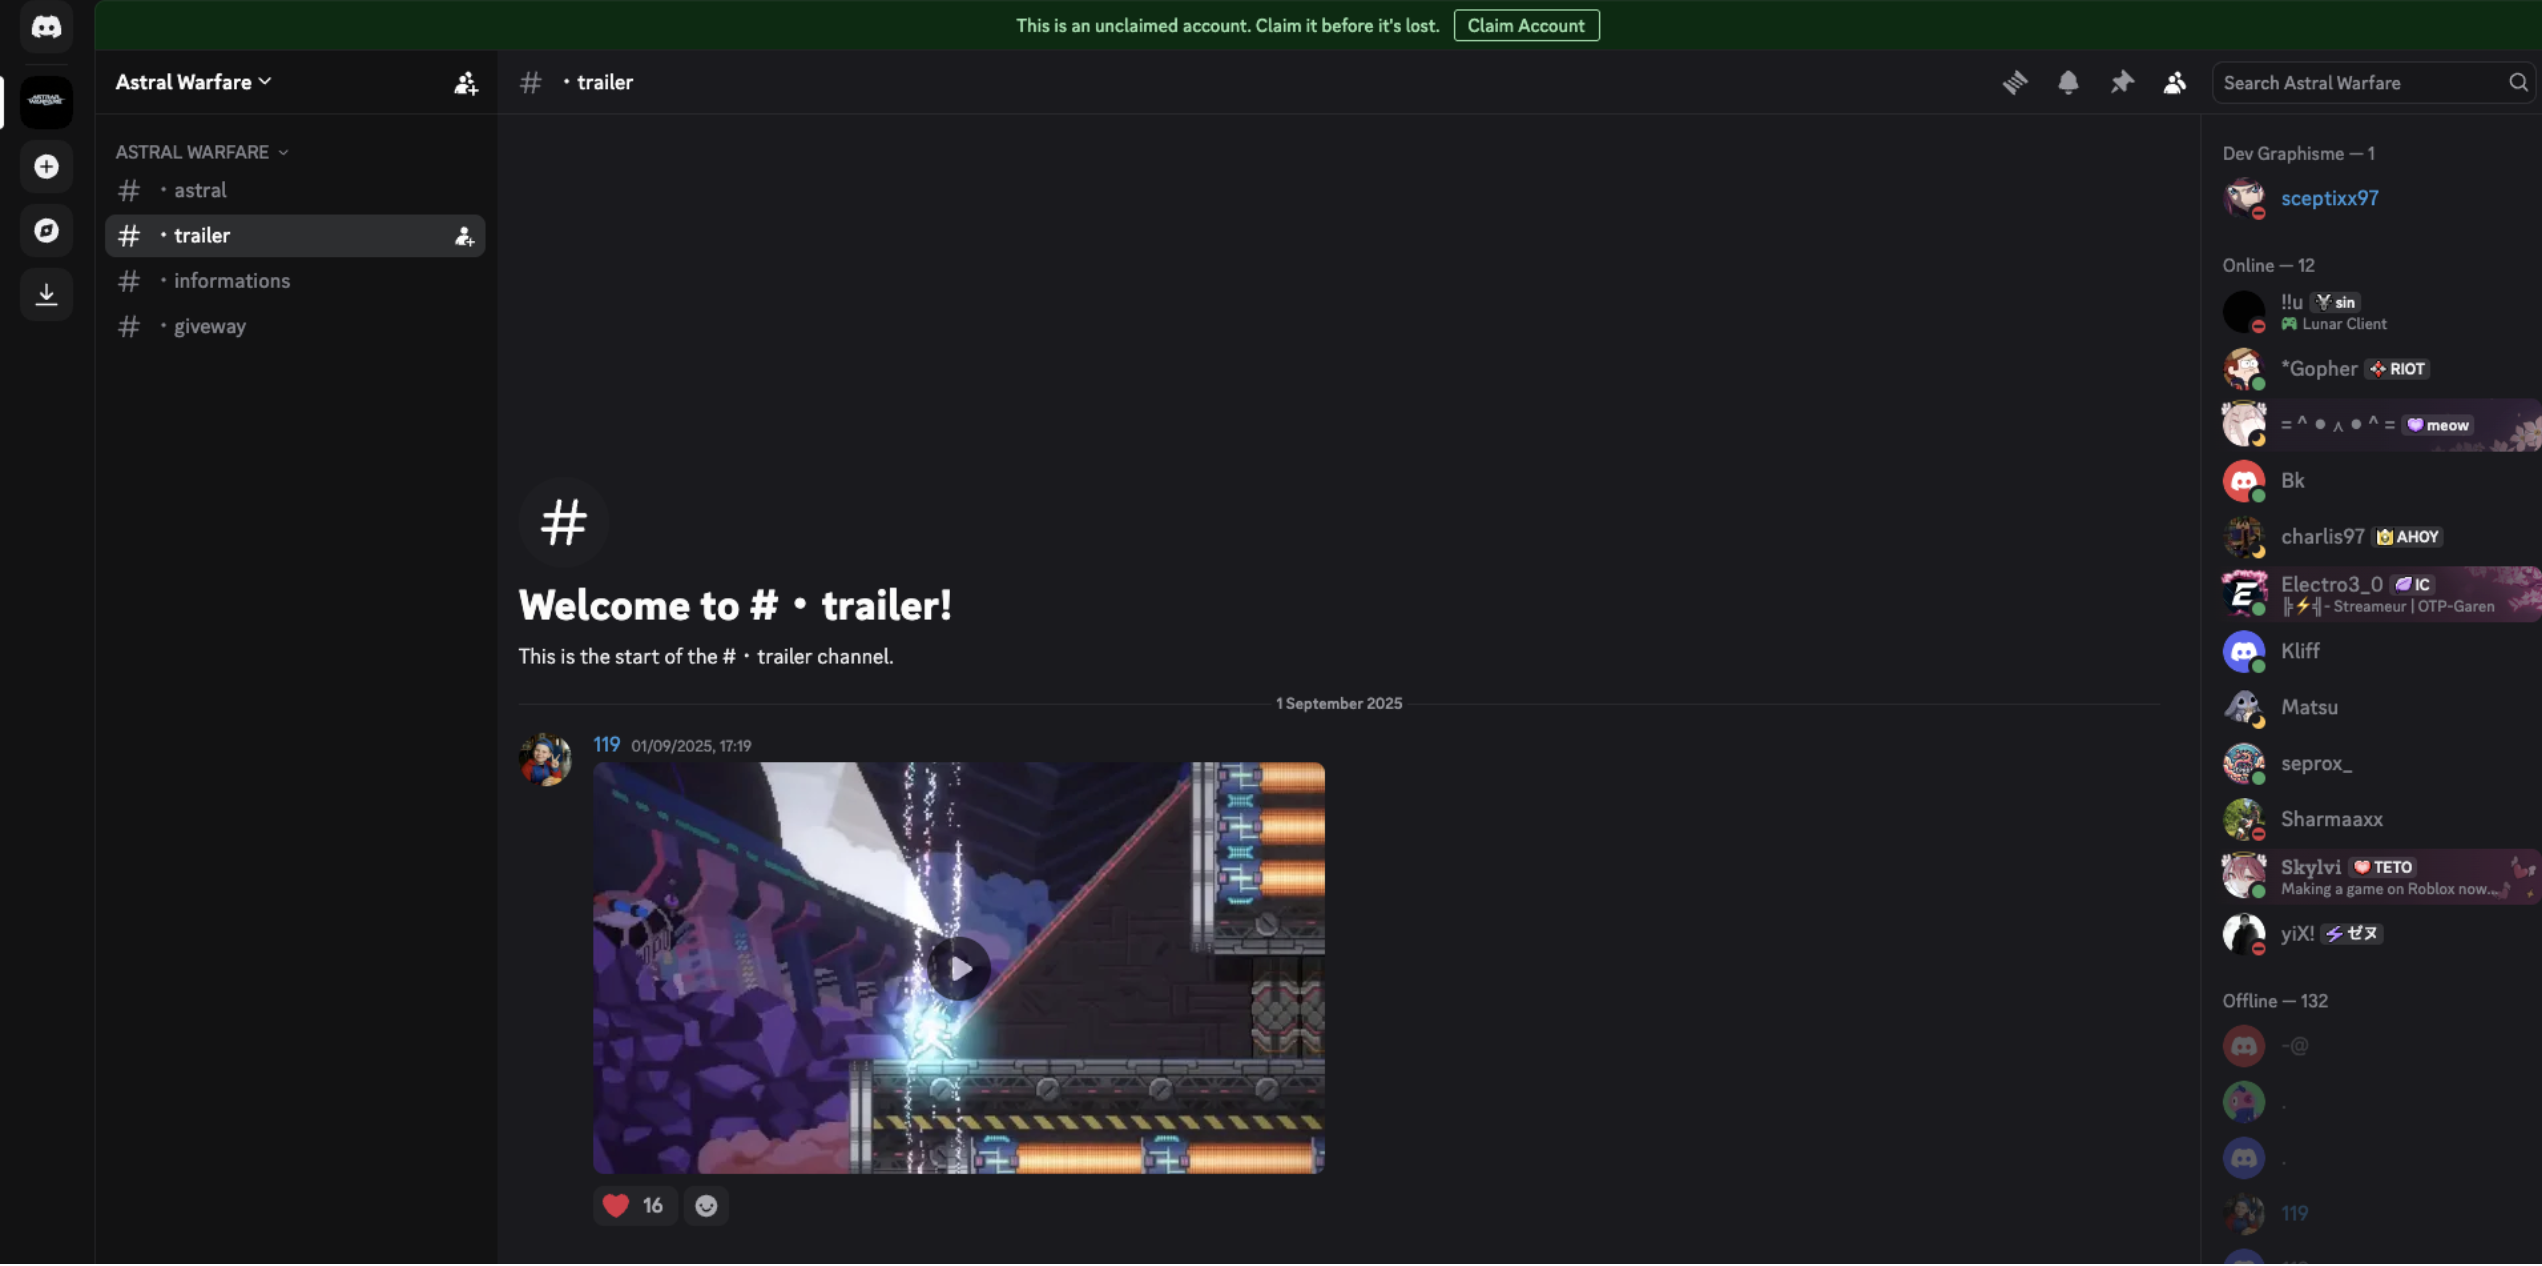Open Threads icon in channel header
Viewport: 2542px width, 1266px height.
point(2014,83)
